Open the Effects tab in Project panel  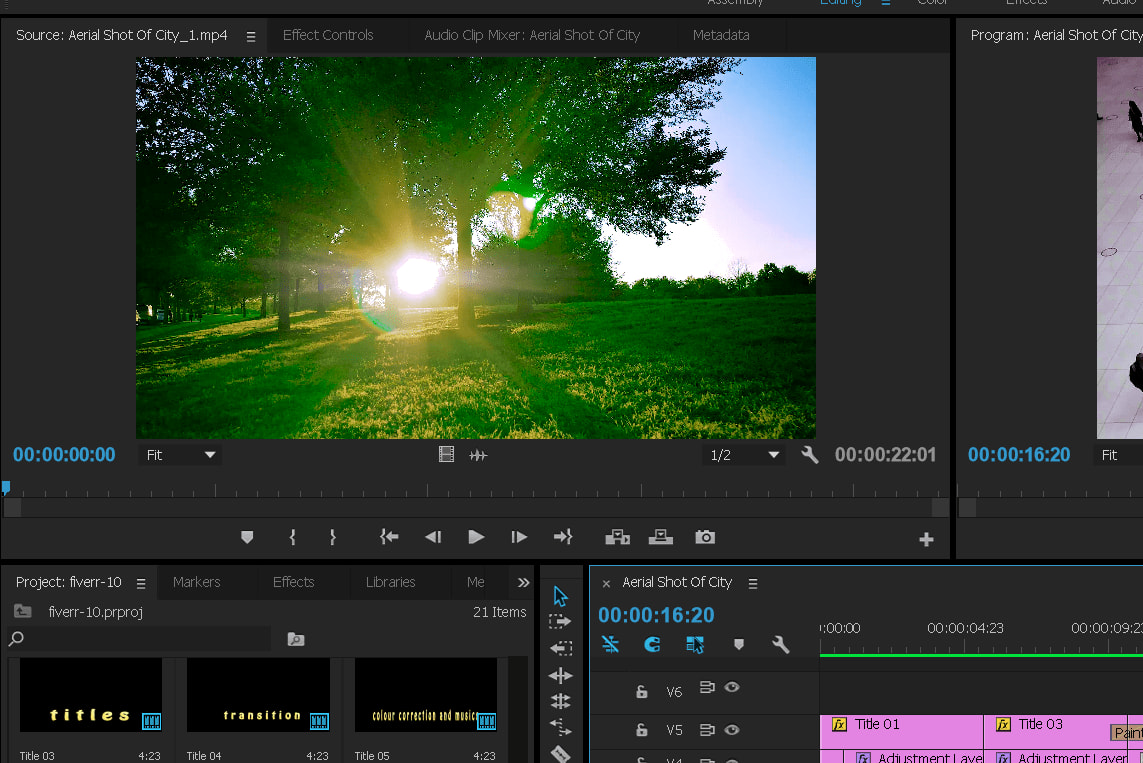[x=293, y=582]
